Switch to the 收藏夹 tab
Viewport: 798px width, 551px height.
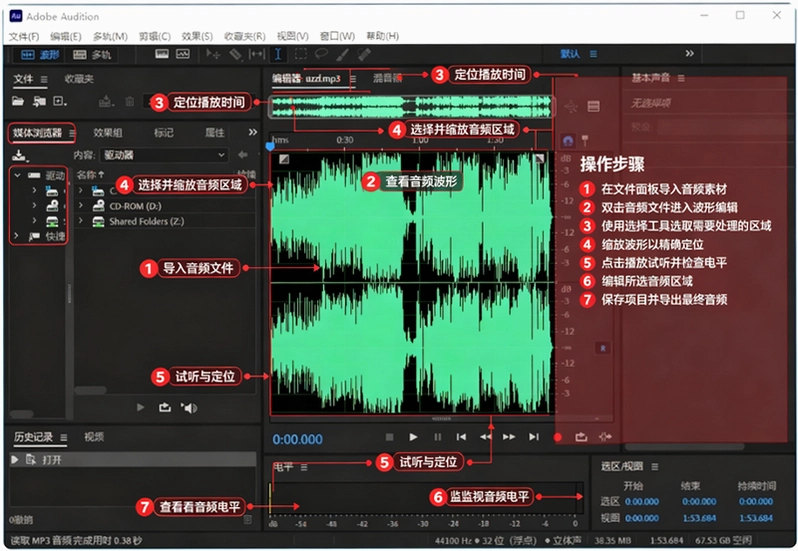pos(79,79)
